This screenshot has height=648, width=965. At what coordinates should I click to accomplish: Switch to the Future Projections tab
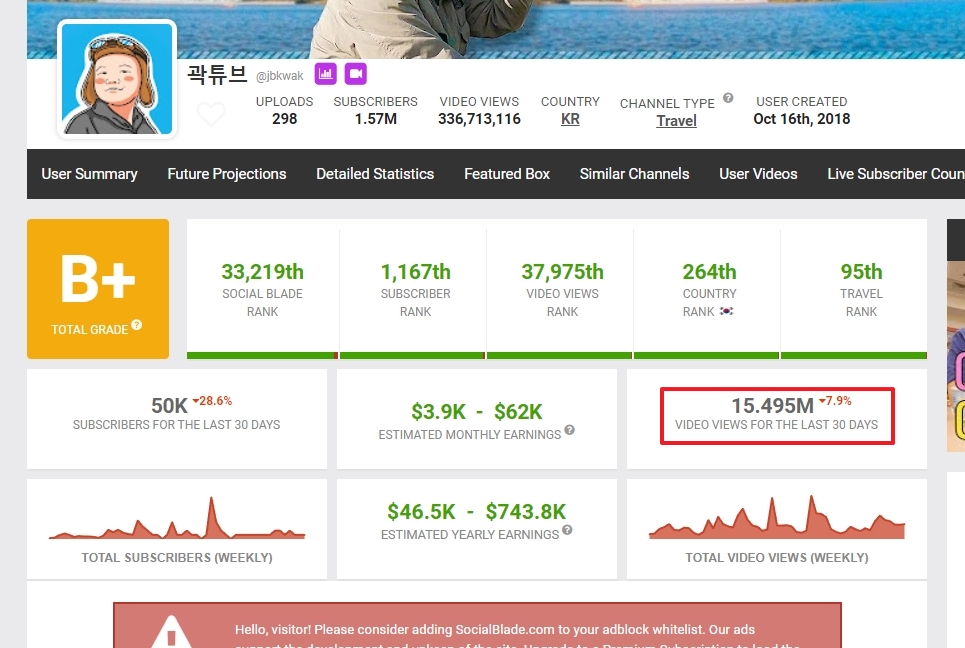tap(227, 174)
